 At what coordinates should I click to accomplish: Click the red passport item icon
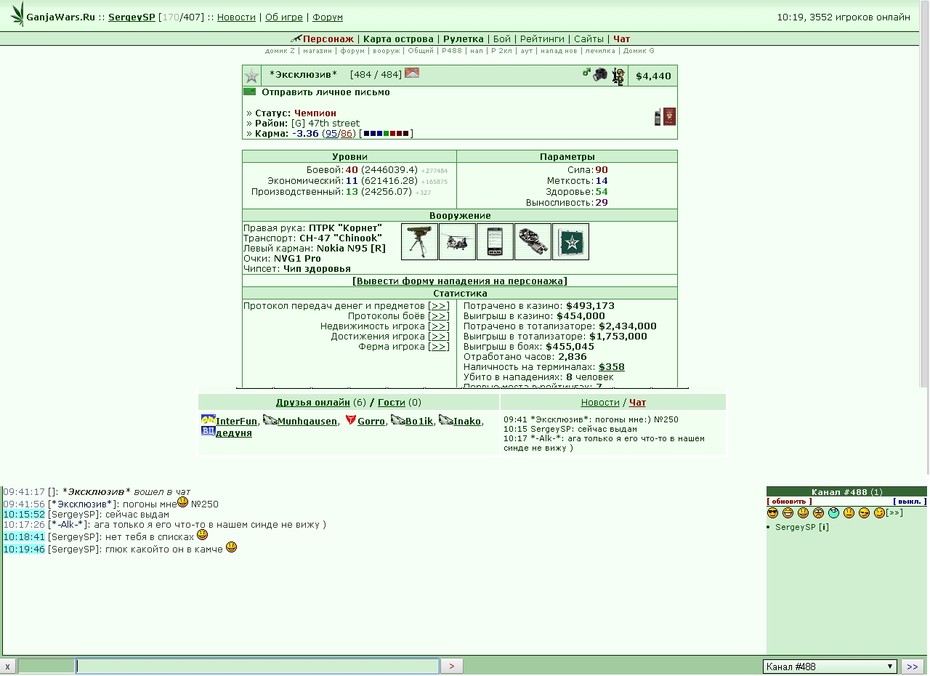coord(669,116)
